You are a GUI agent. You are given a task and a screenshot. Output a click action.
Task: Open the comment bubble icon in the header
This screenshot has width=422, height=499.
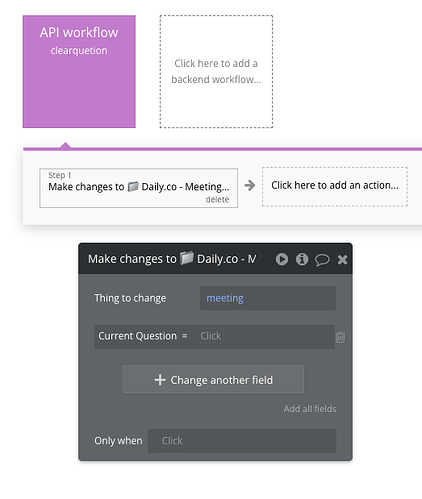322,260
